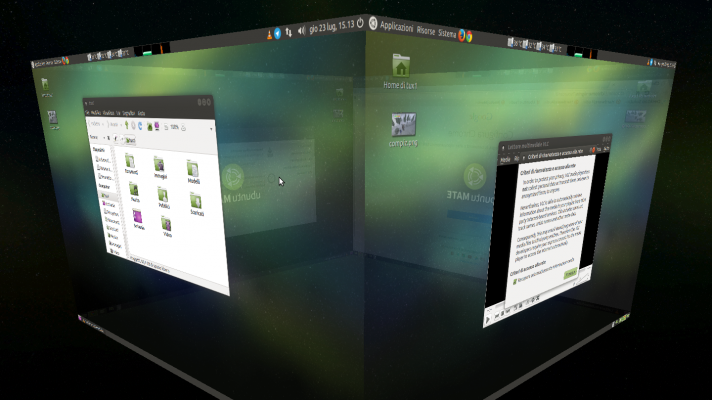
Task: Open the Applicazioni menu
Action: click(396, 27)
